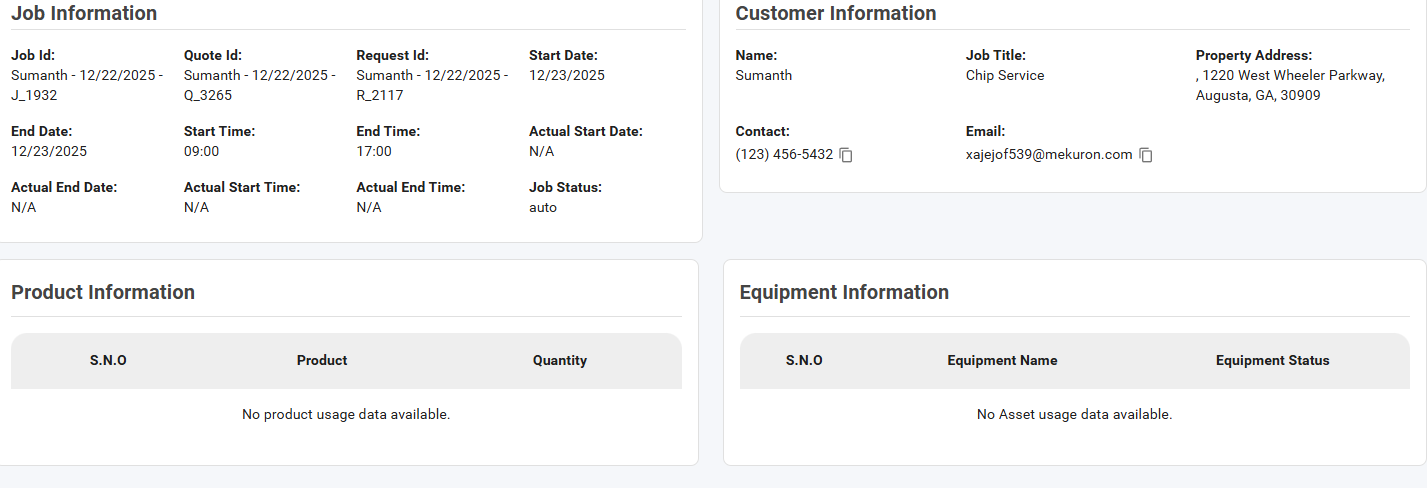Select the Quantity column header

[x=559, y=360]
